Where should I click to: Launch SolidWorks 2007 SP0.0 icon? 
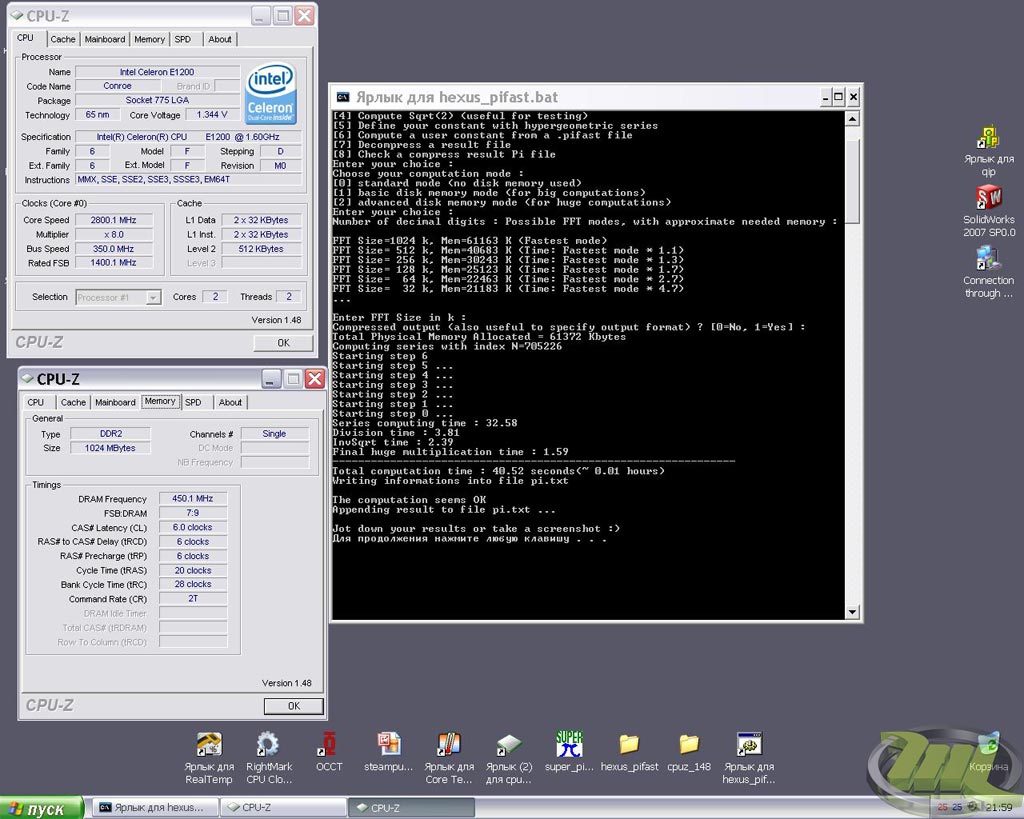988,199
